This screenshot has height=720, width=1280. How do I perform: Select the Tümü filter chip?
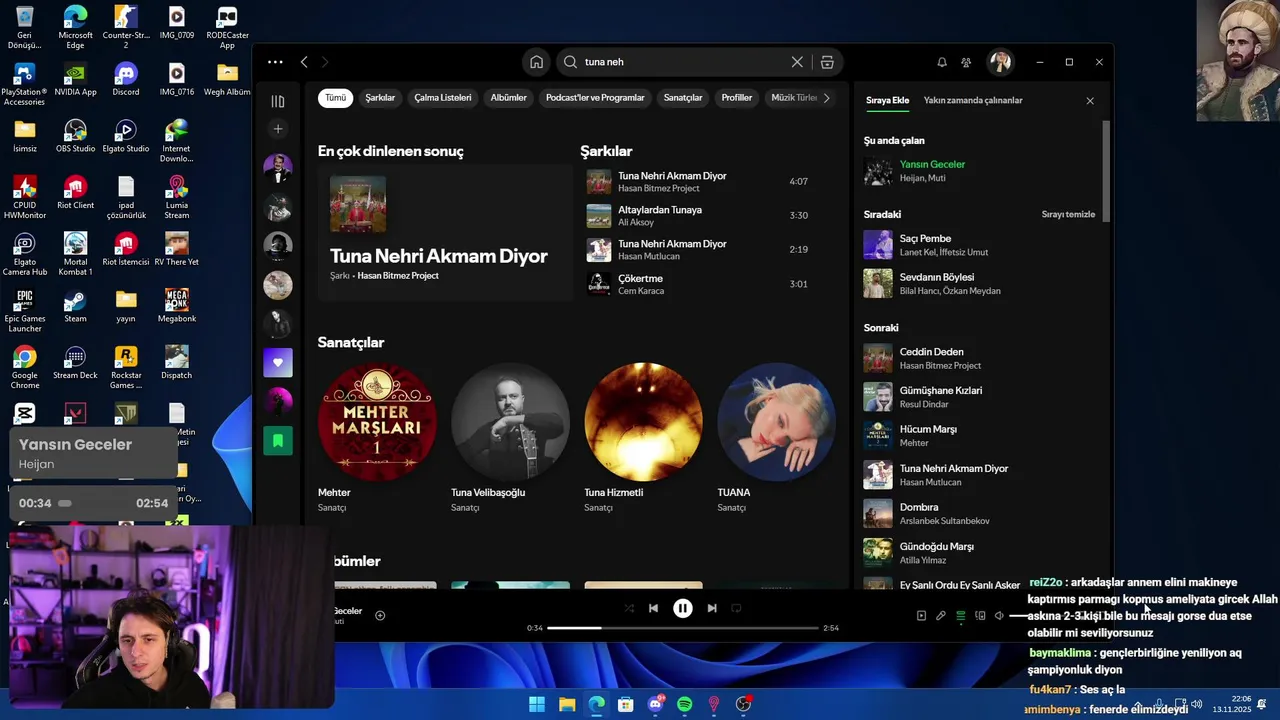(336, 98)
